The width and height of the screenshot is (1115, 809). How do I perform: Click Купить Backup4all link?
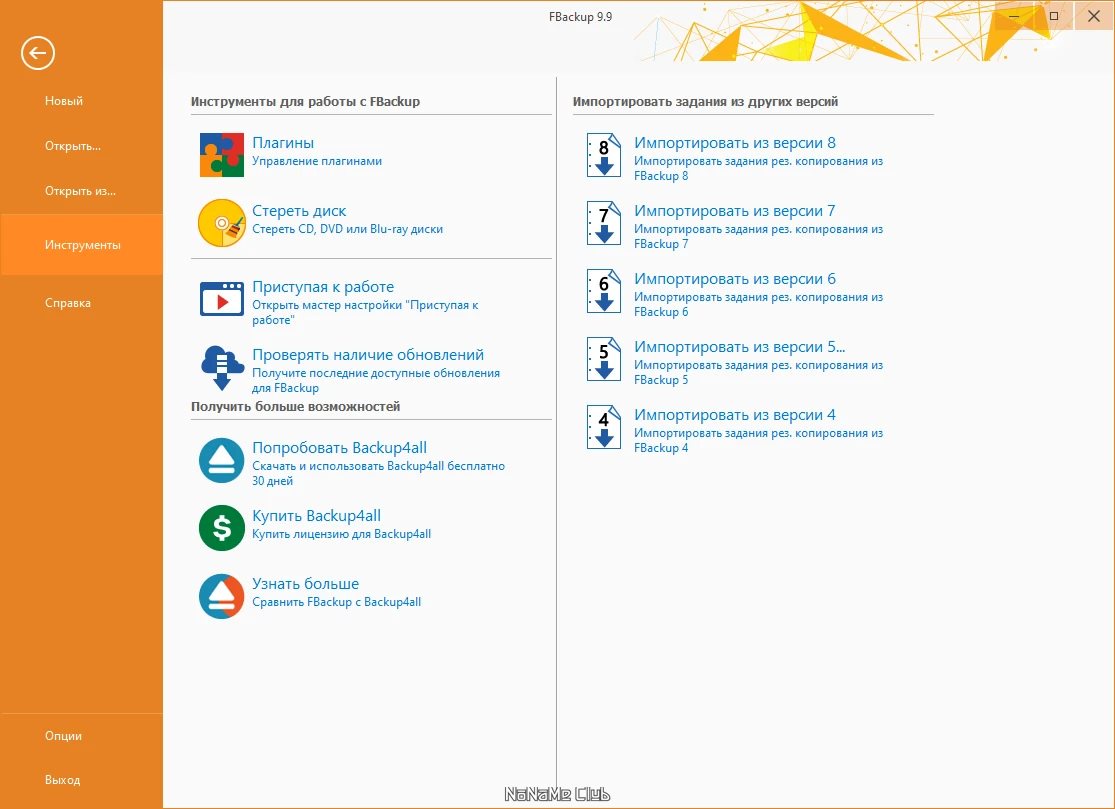tap(316, 516)
